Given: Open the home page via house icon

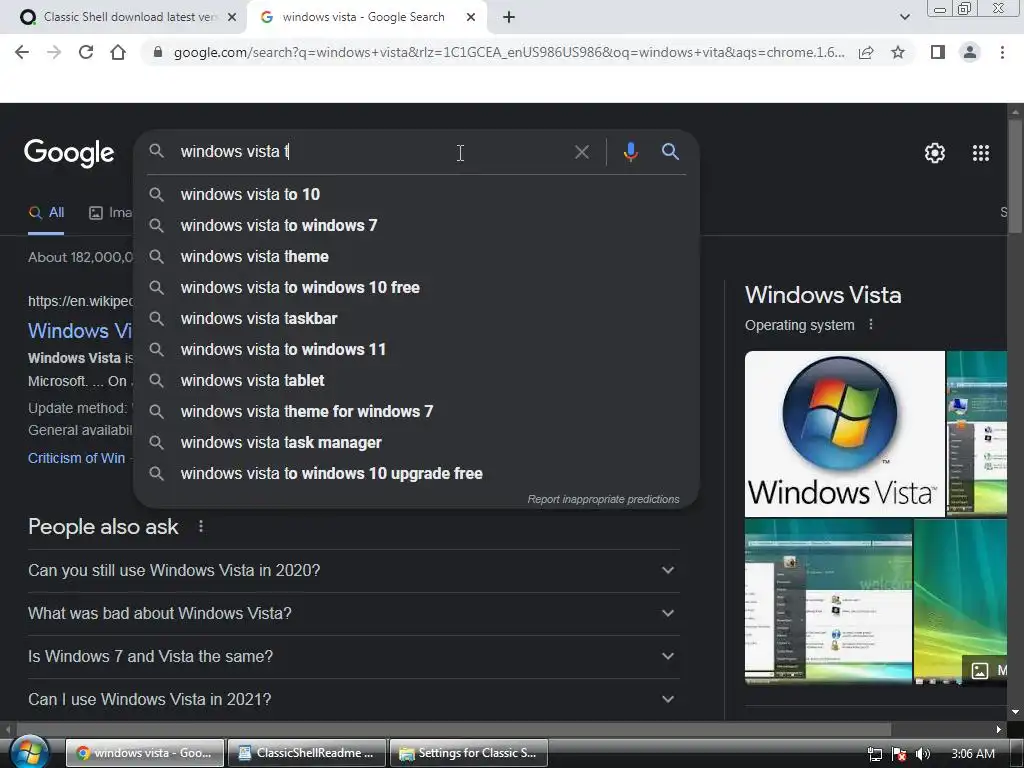Looking at the screenshot, I should [118, 52].
